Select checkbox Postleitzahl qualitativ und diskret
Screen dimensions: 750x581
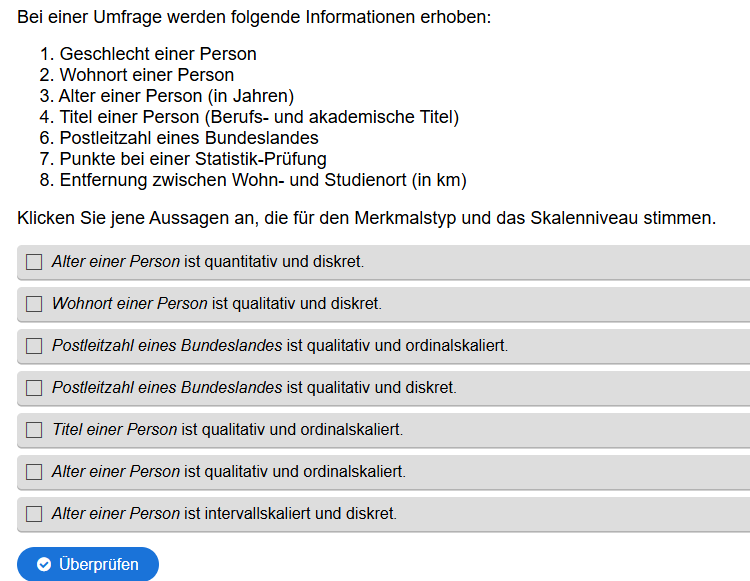click(34, 388)
